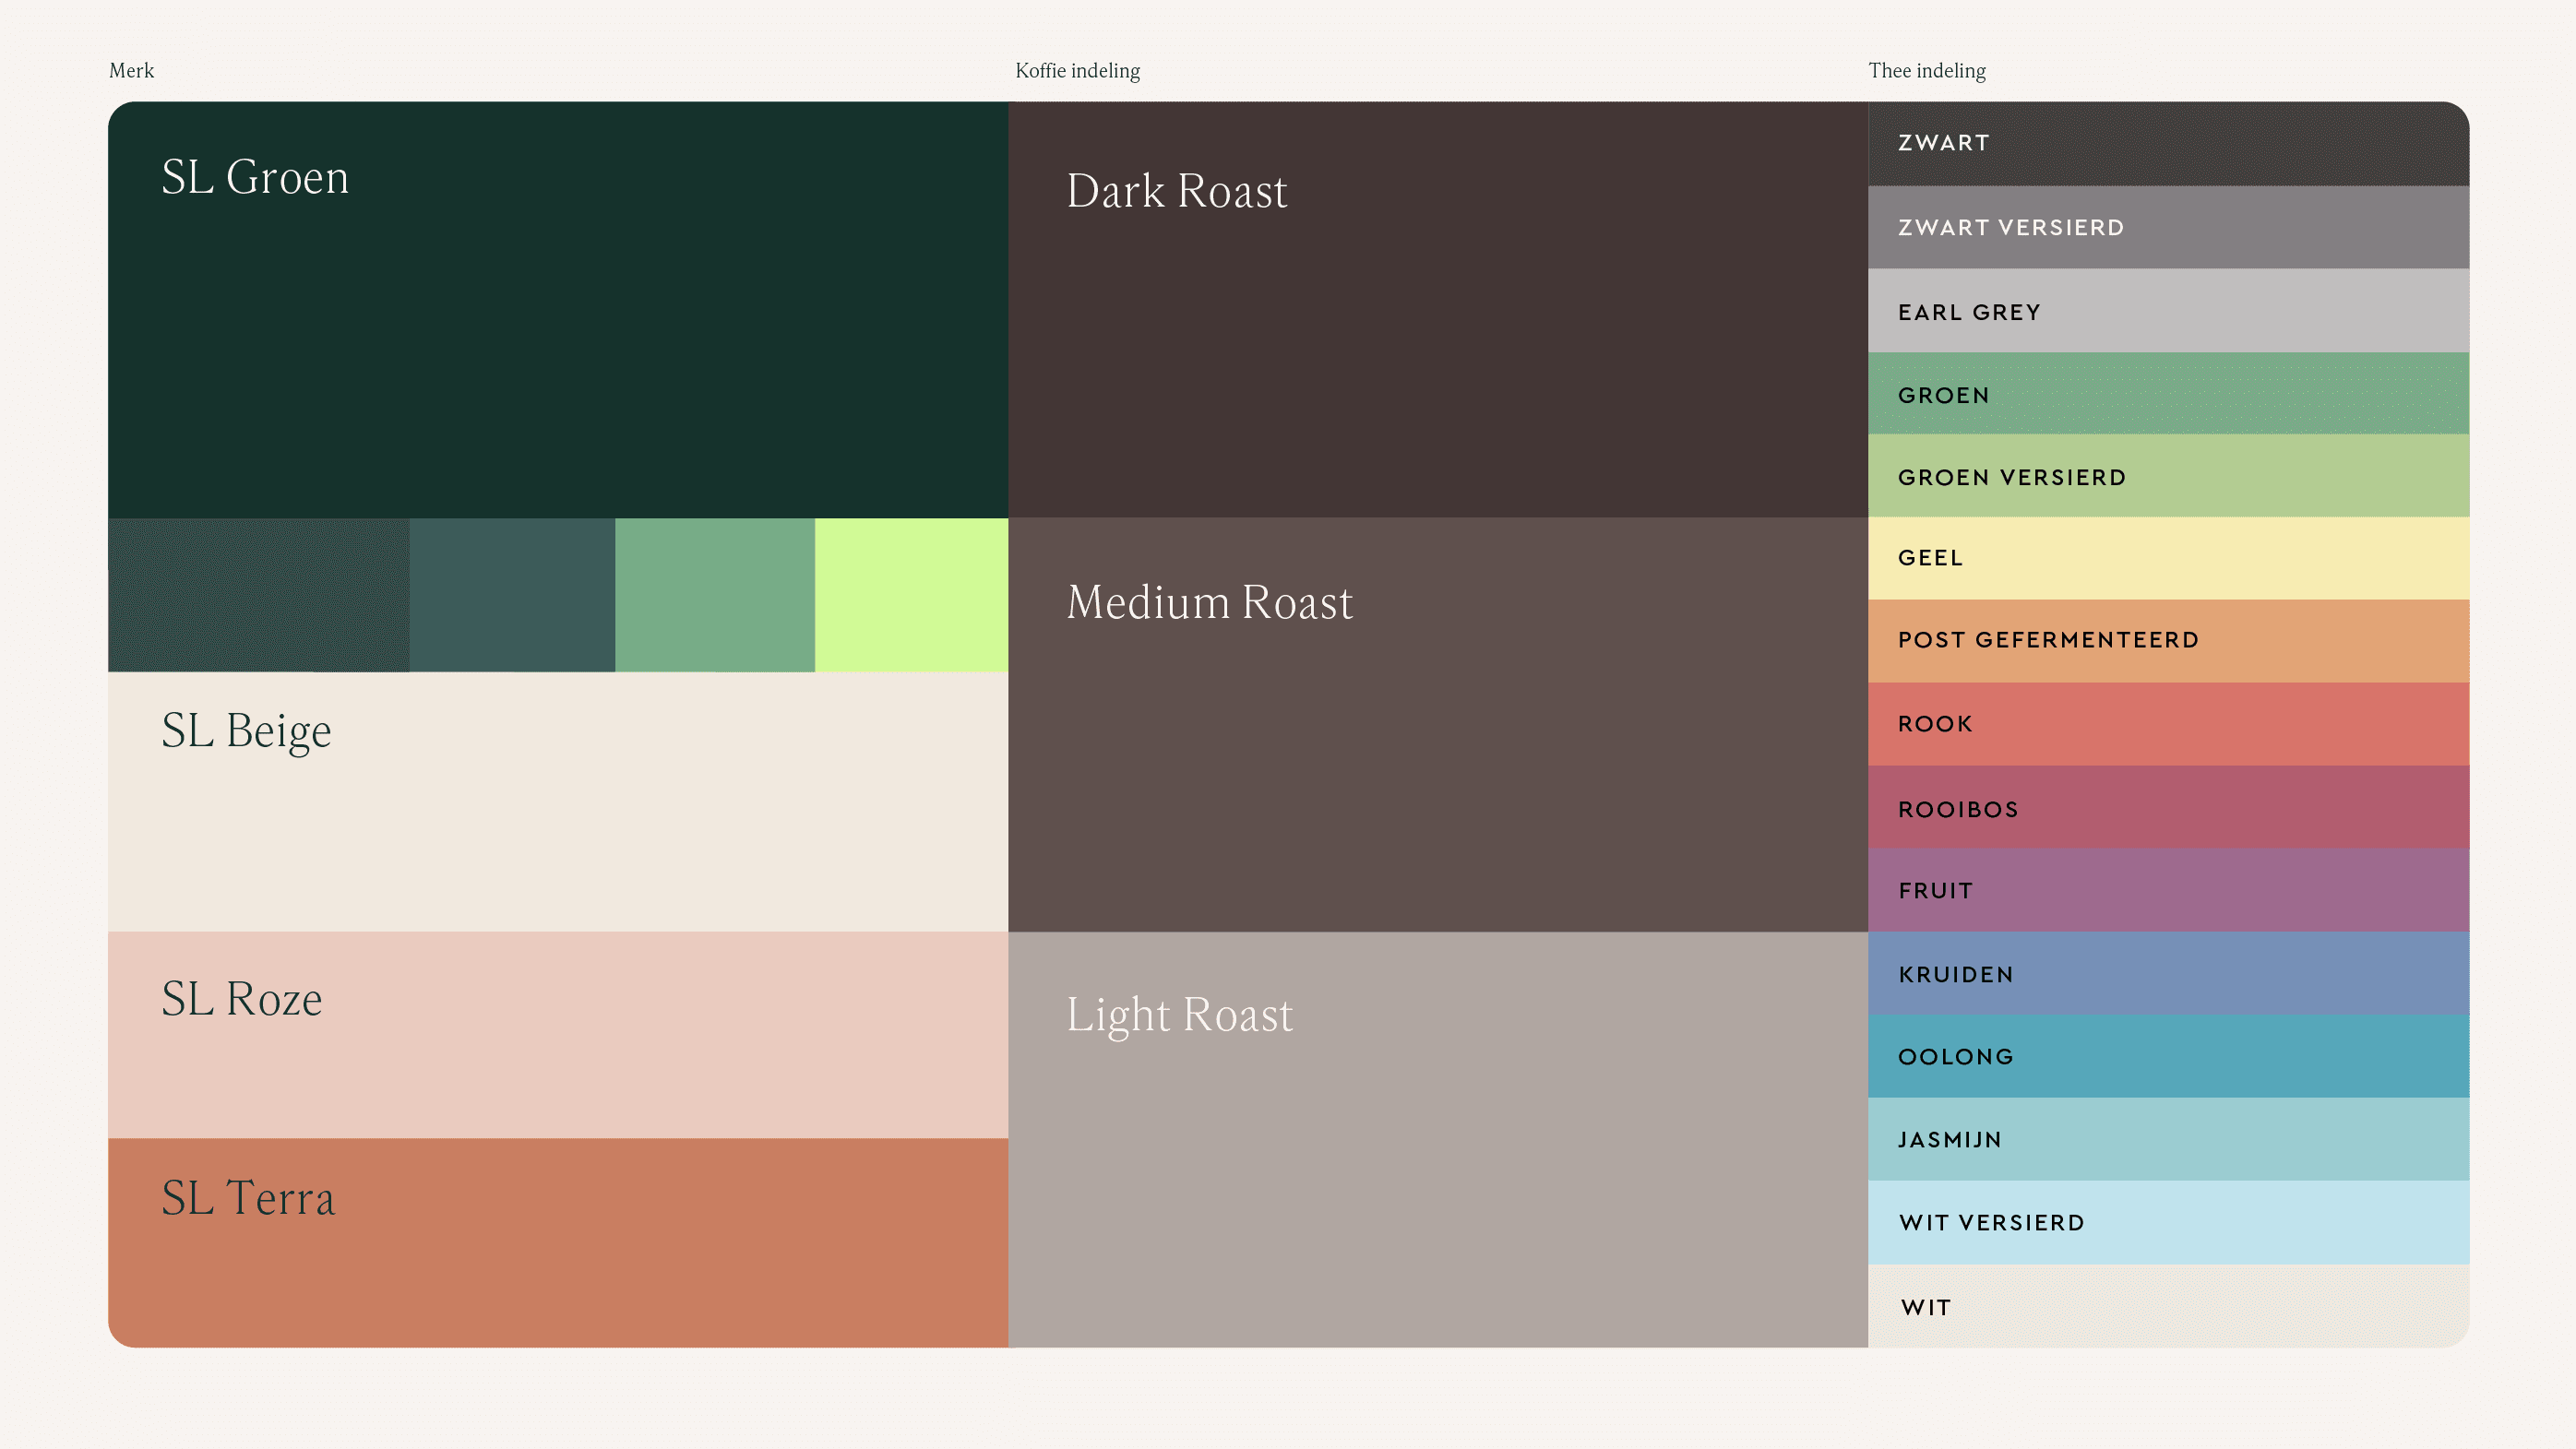This screenshot has width=2576, height=1449.
Task: Click the OOLONG teal strip
Action: click(x=2167, y=1056)
